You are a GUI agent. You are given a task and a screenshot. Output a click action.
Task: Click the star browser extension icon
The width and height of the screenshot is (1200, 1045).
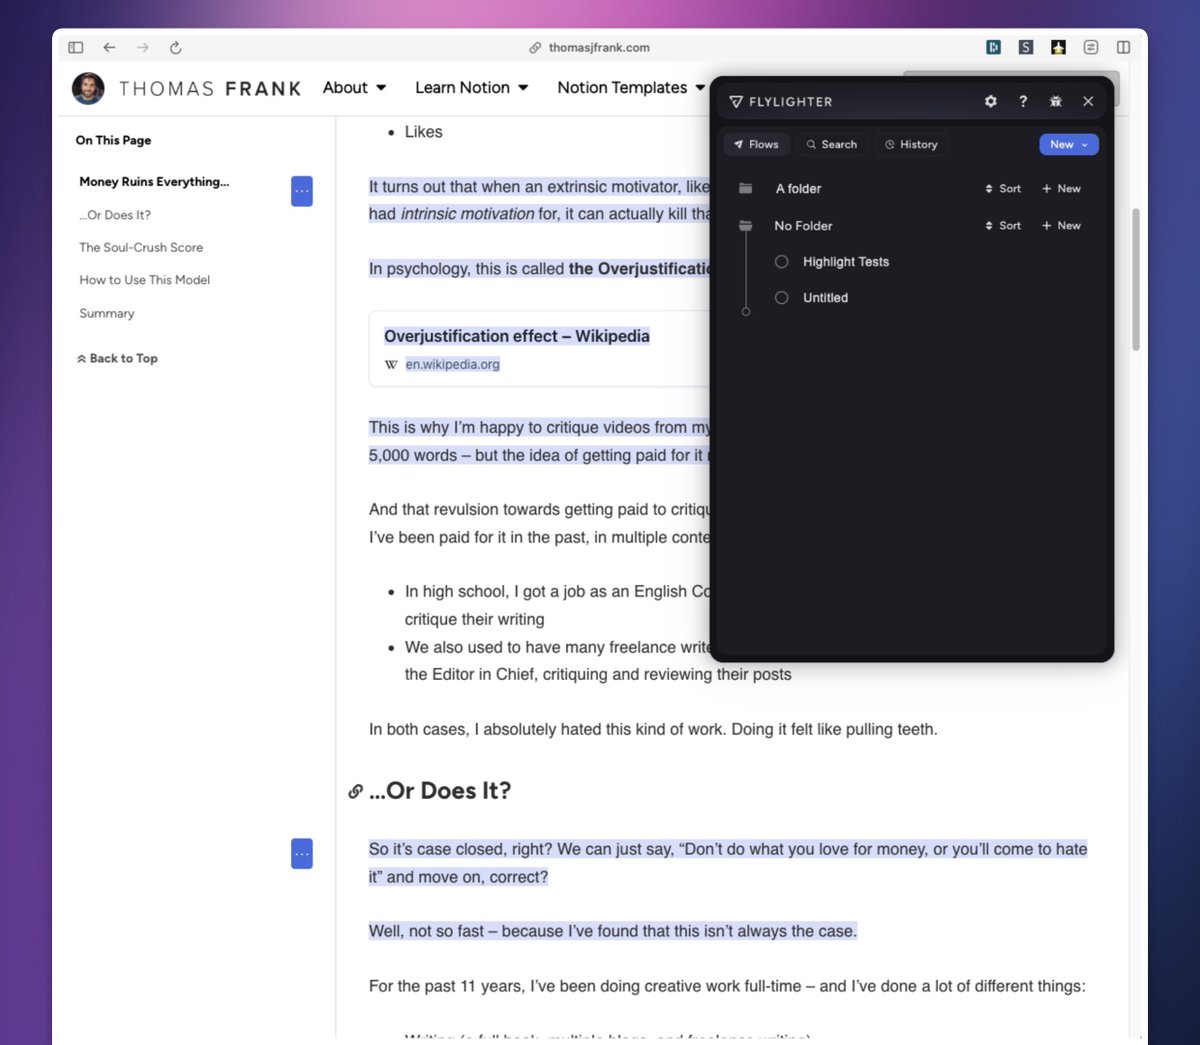[1058, 47]
